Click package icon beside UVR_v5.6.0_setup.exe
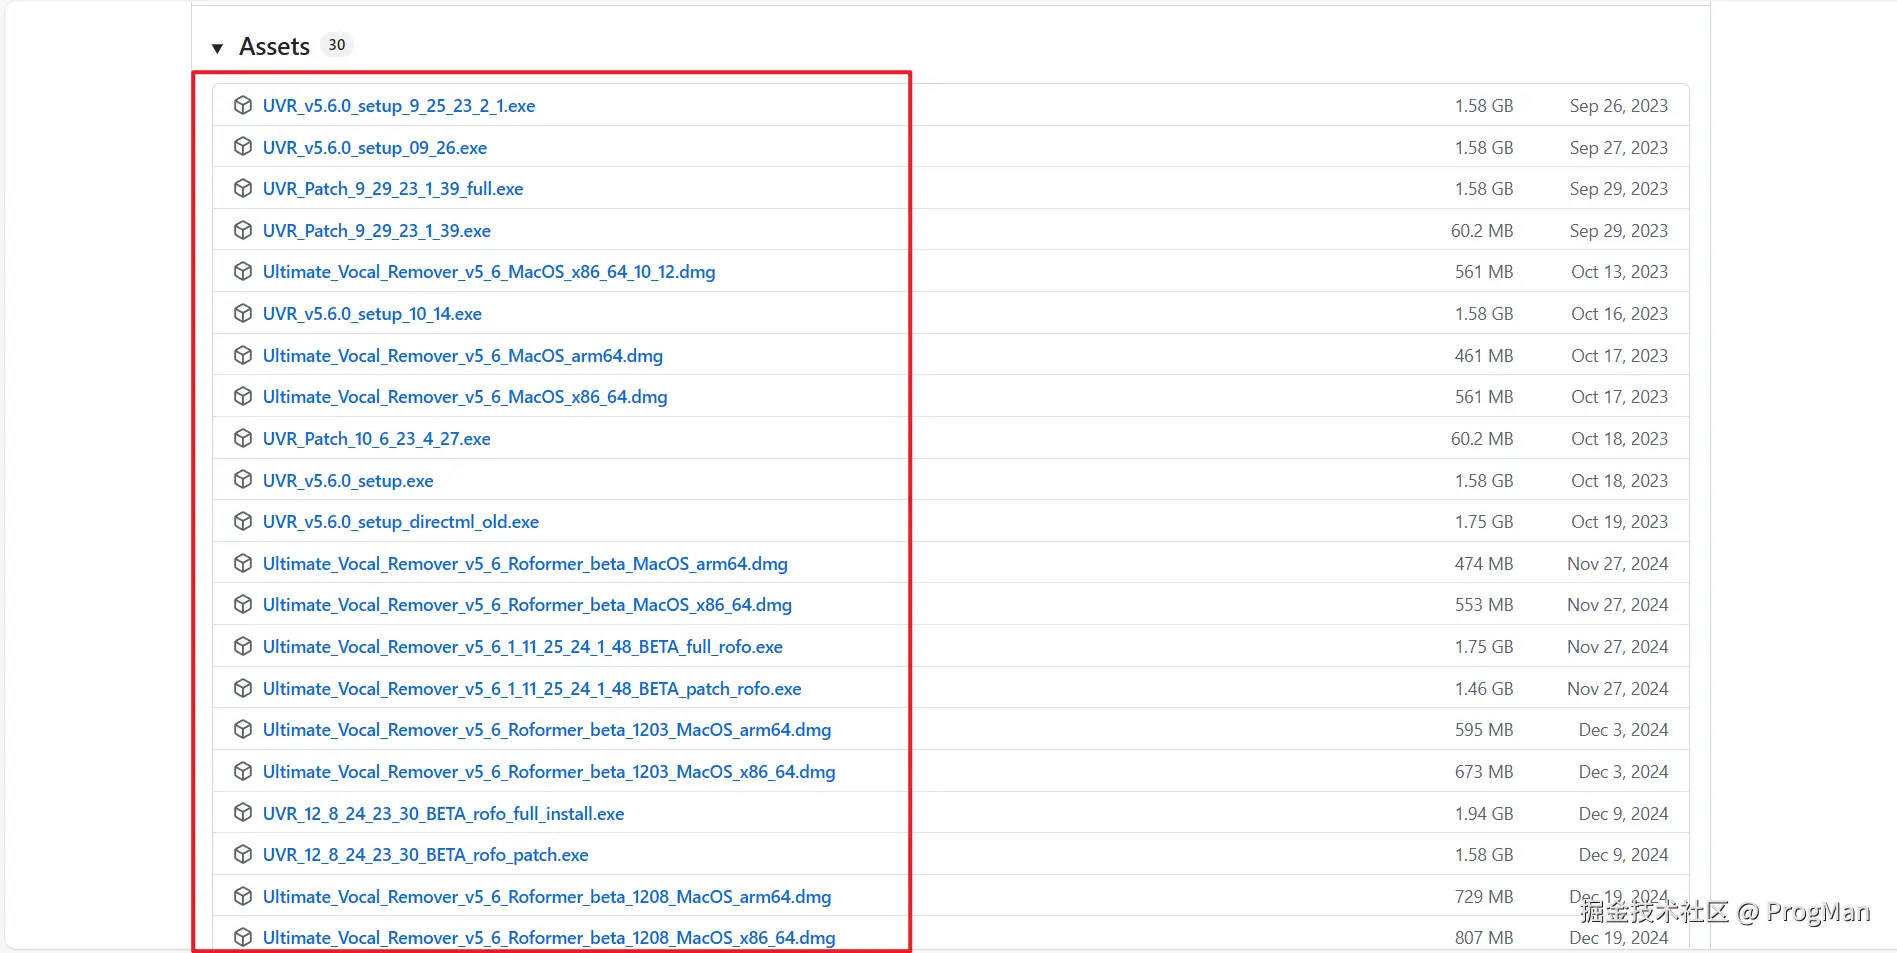The height and width of the screenshot is (953, 1897). pos(243,480)
